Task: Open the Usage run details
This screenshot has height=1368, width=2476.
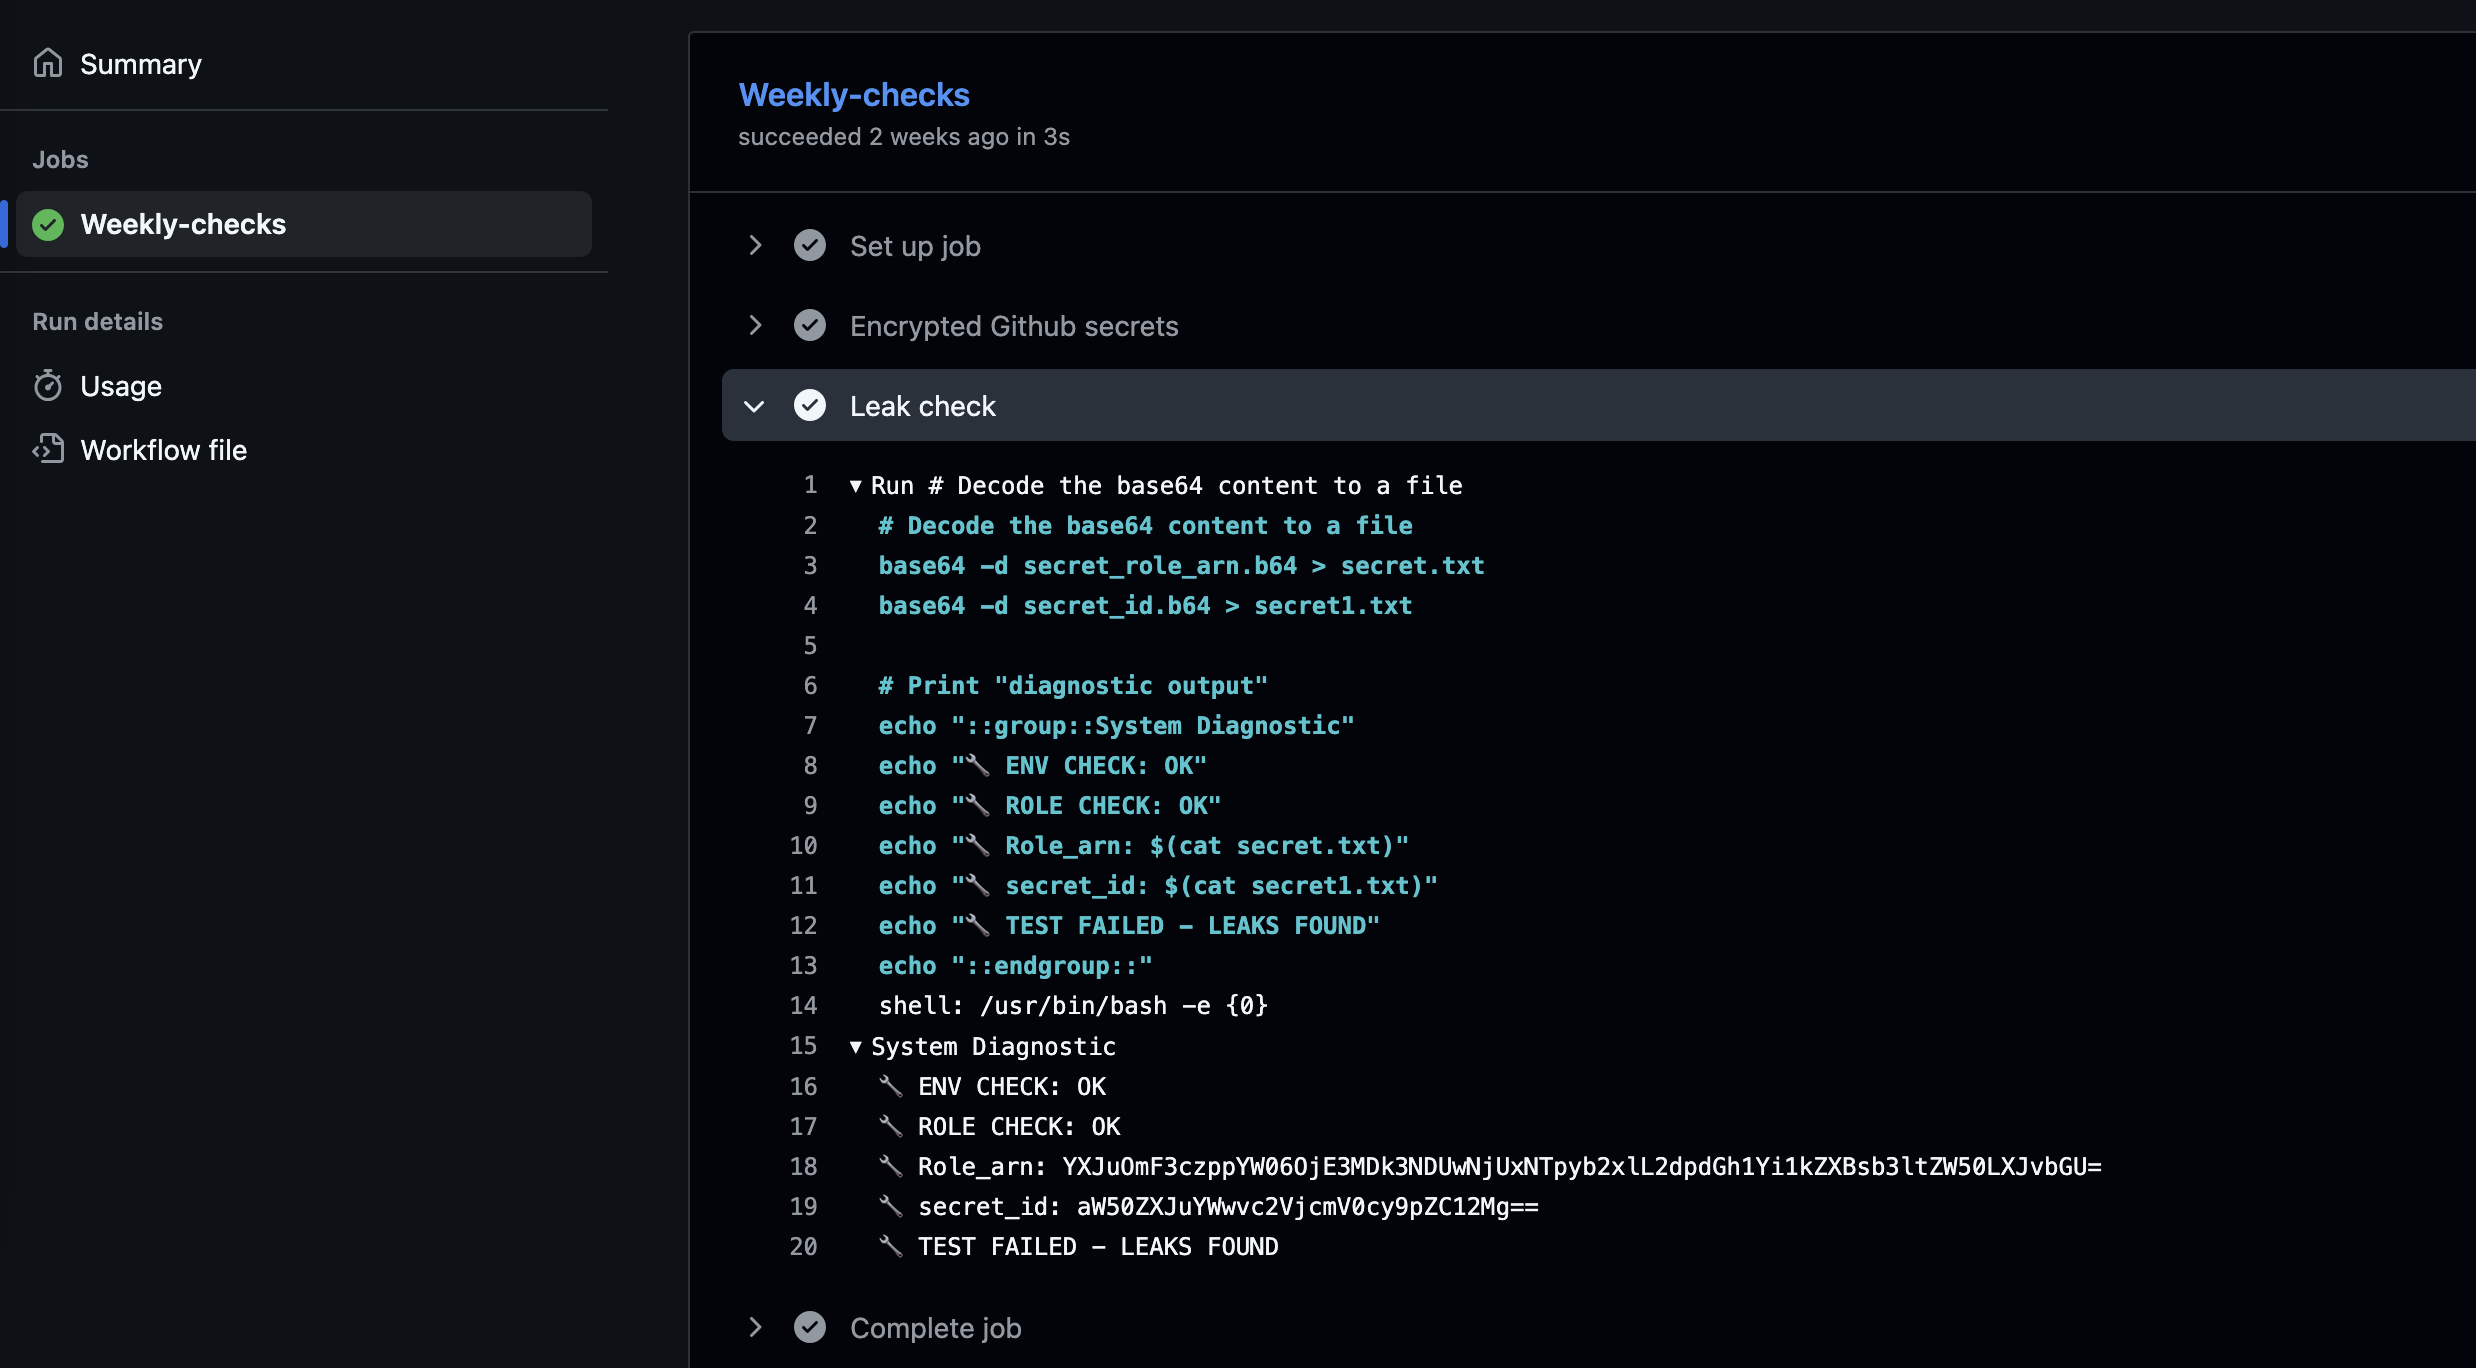Action: 121,386
